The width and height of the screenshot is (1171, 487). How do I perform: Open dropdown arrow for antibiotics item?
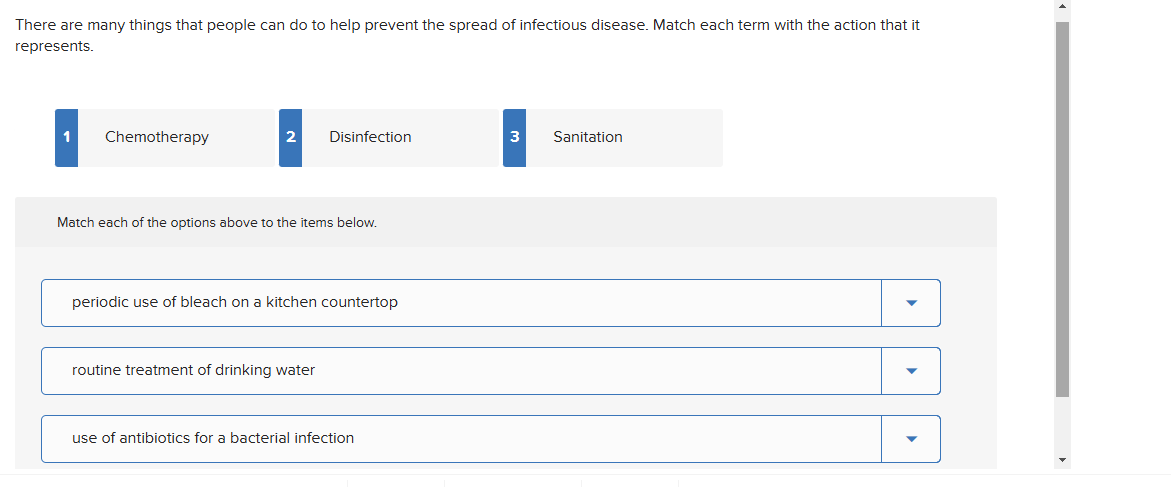tap(910, 439)
